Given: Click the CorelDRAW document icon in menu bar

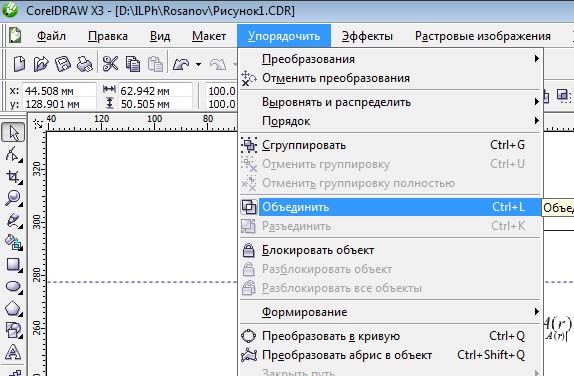Looking at the screenshot, I should click(x=15, y=36).
